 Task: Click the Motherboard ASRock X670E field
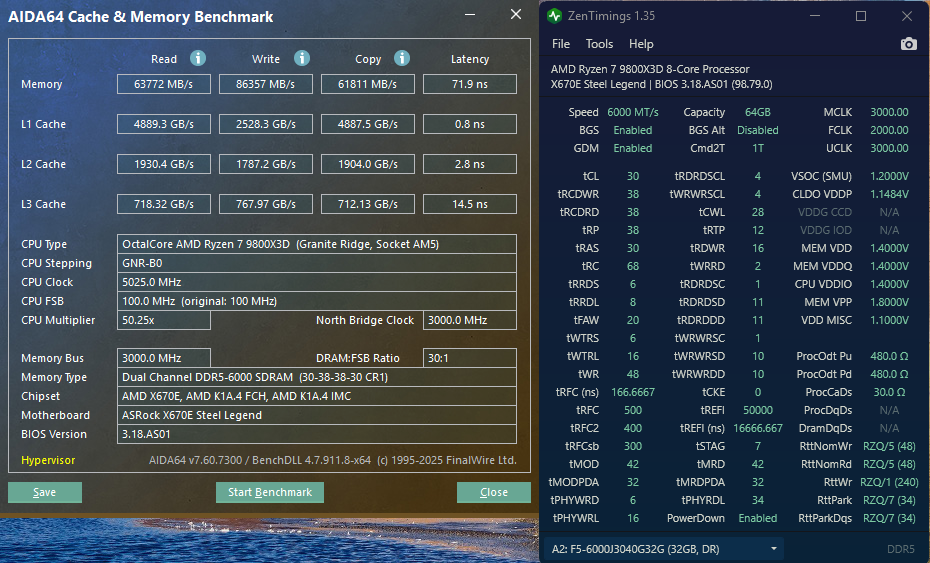click(317, 415)
